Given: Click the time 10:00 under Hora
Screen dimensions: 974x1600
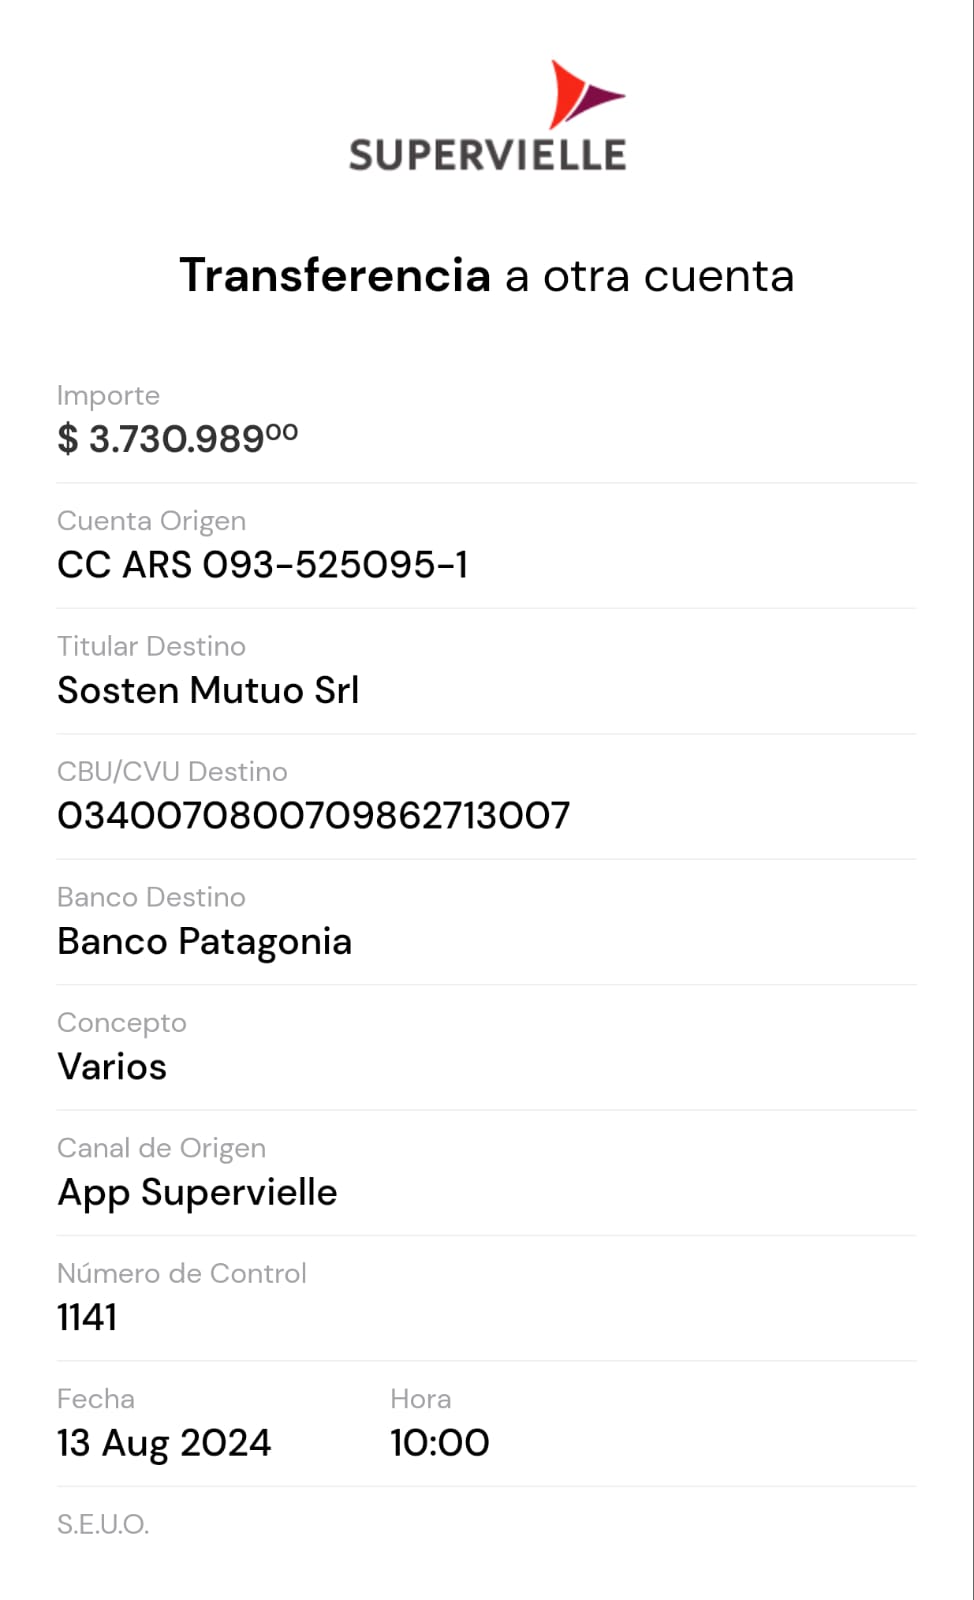Looking at the screenshot, I should point(439,1442).
